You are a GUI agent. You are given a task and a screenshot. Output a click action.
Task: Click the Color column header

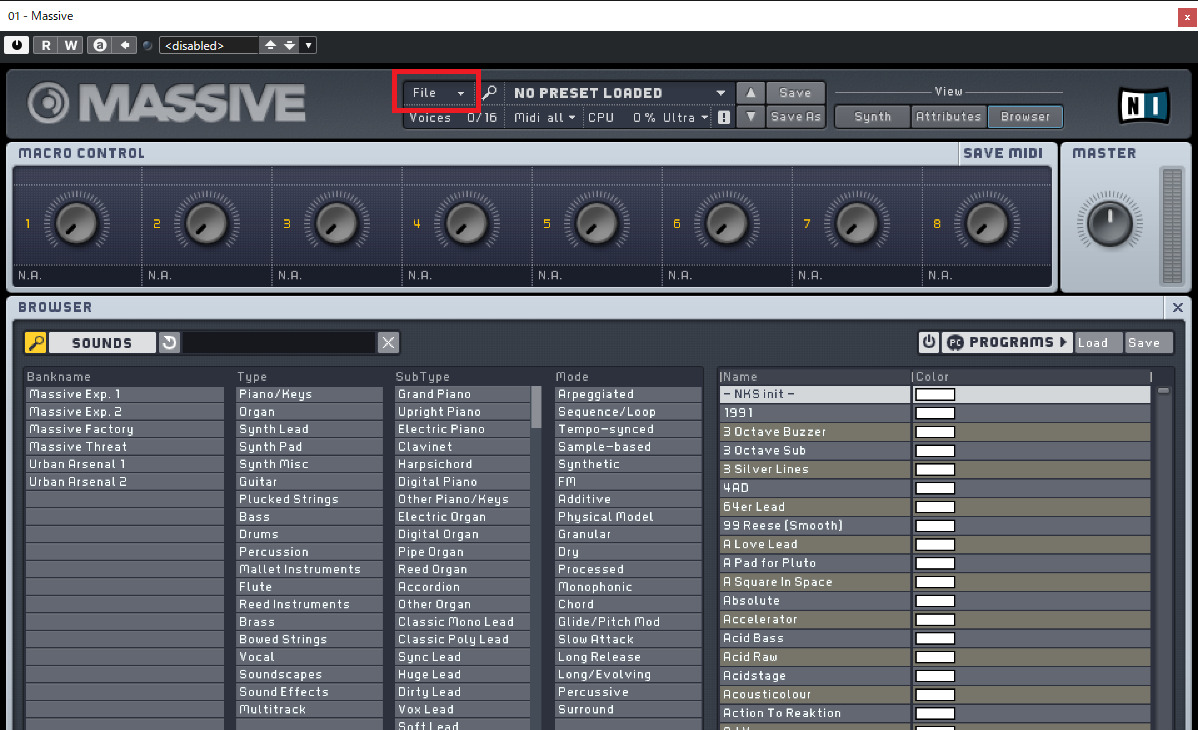click(x=1031, y=377)
